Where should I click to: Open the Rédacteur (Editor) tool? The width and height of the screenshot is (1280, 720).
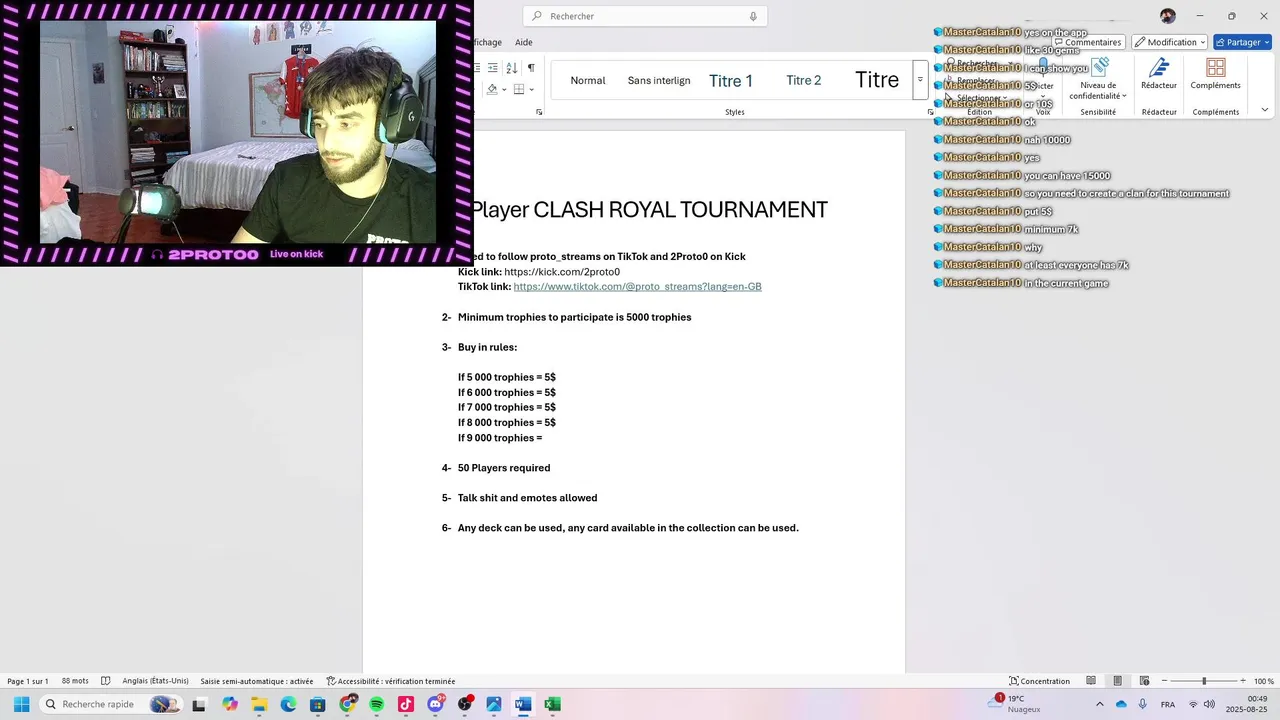[x=1159, y=73]
